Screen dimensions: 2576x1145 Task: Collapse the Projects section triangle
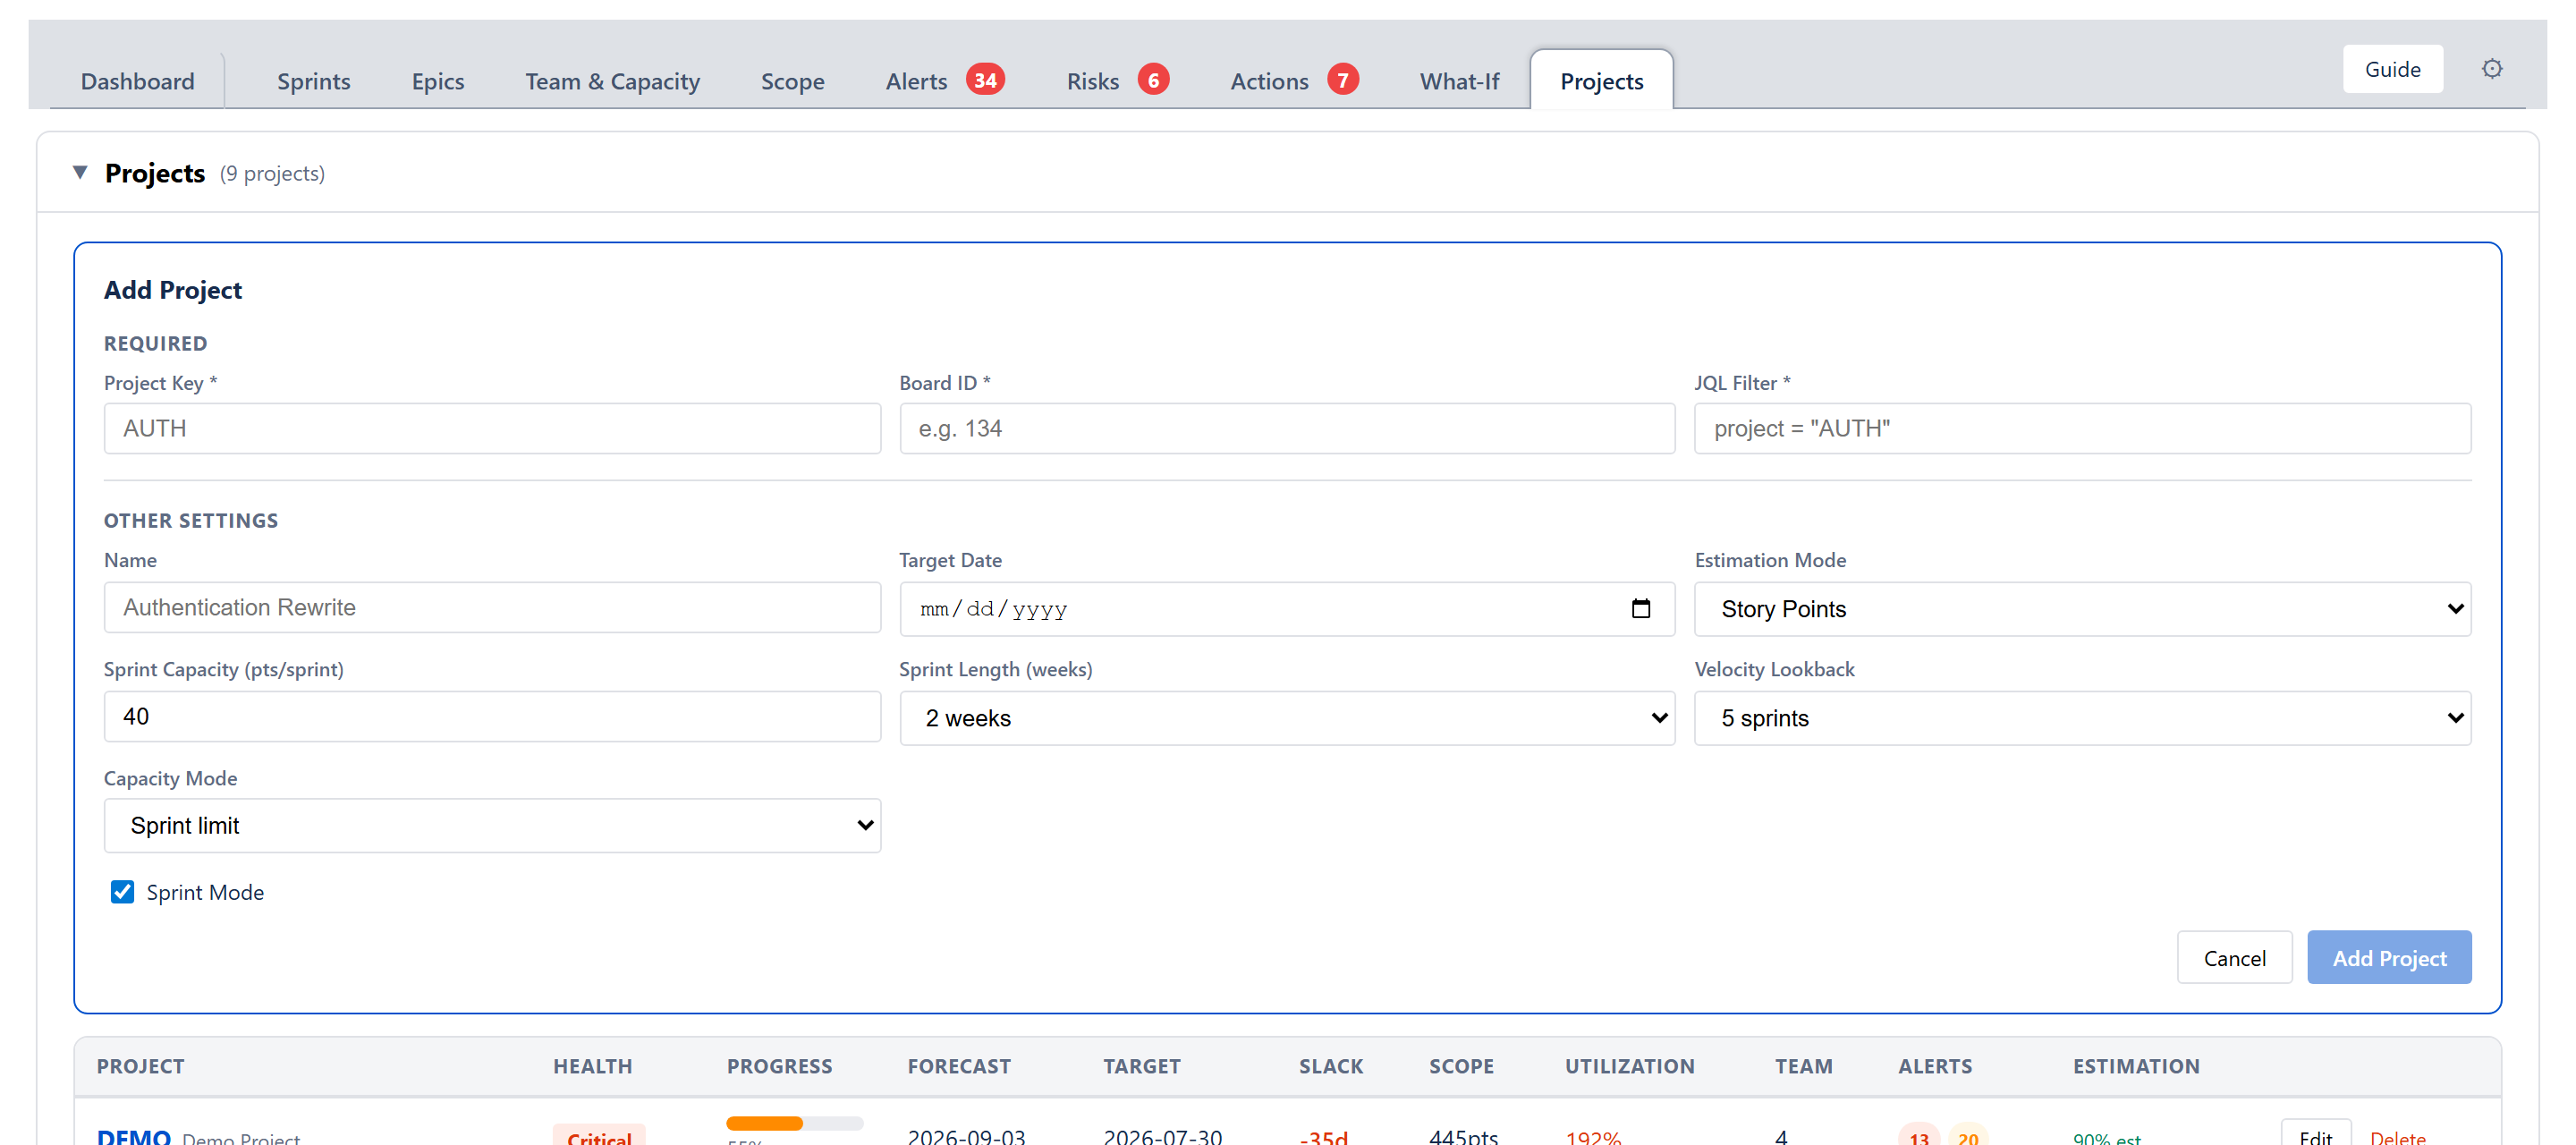(x=80, y=172)
